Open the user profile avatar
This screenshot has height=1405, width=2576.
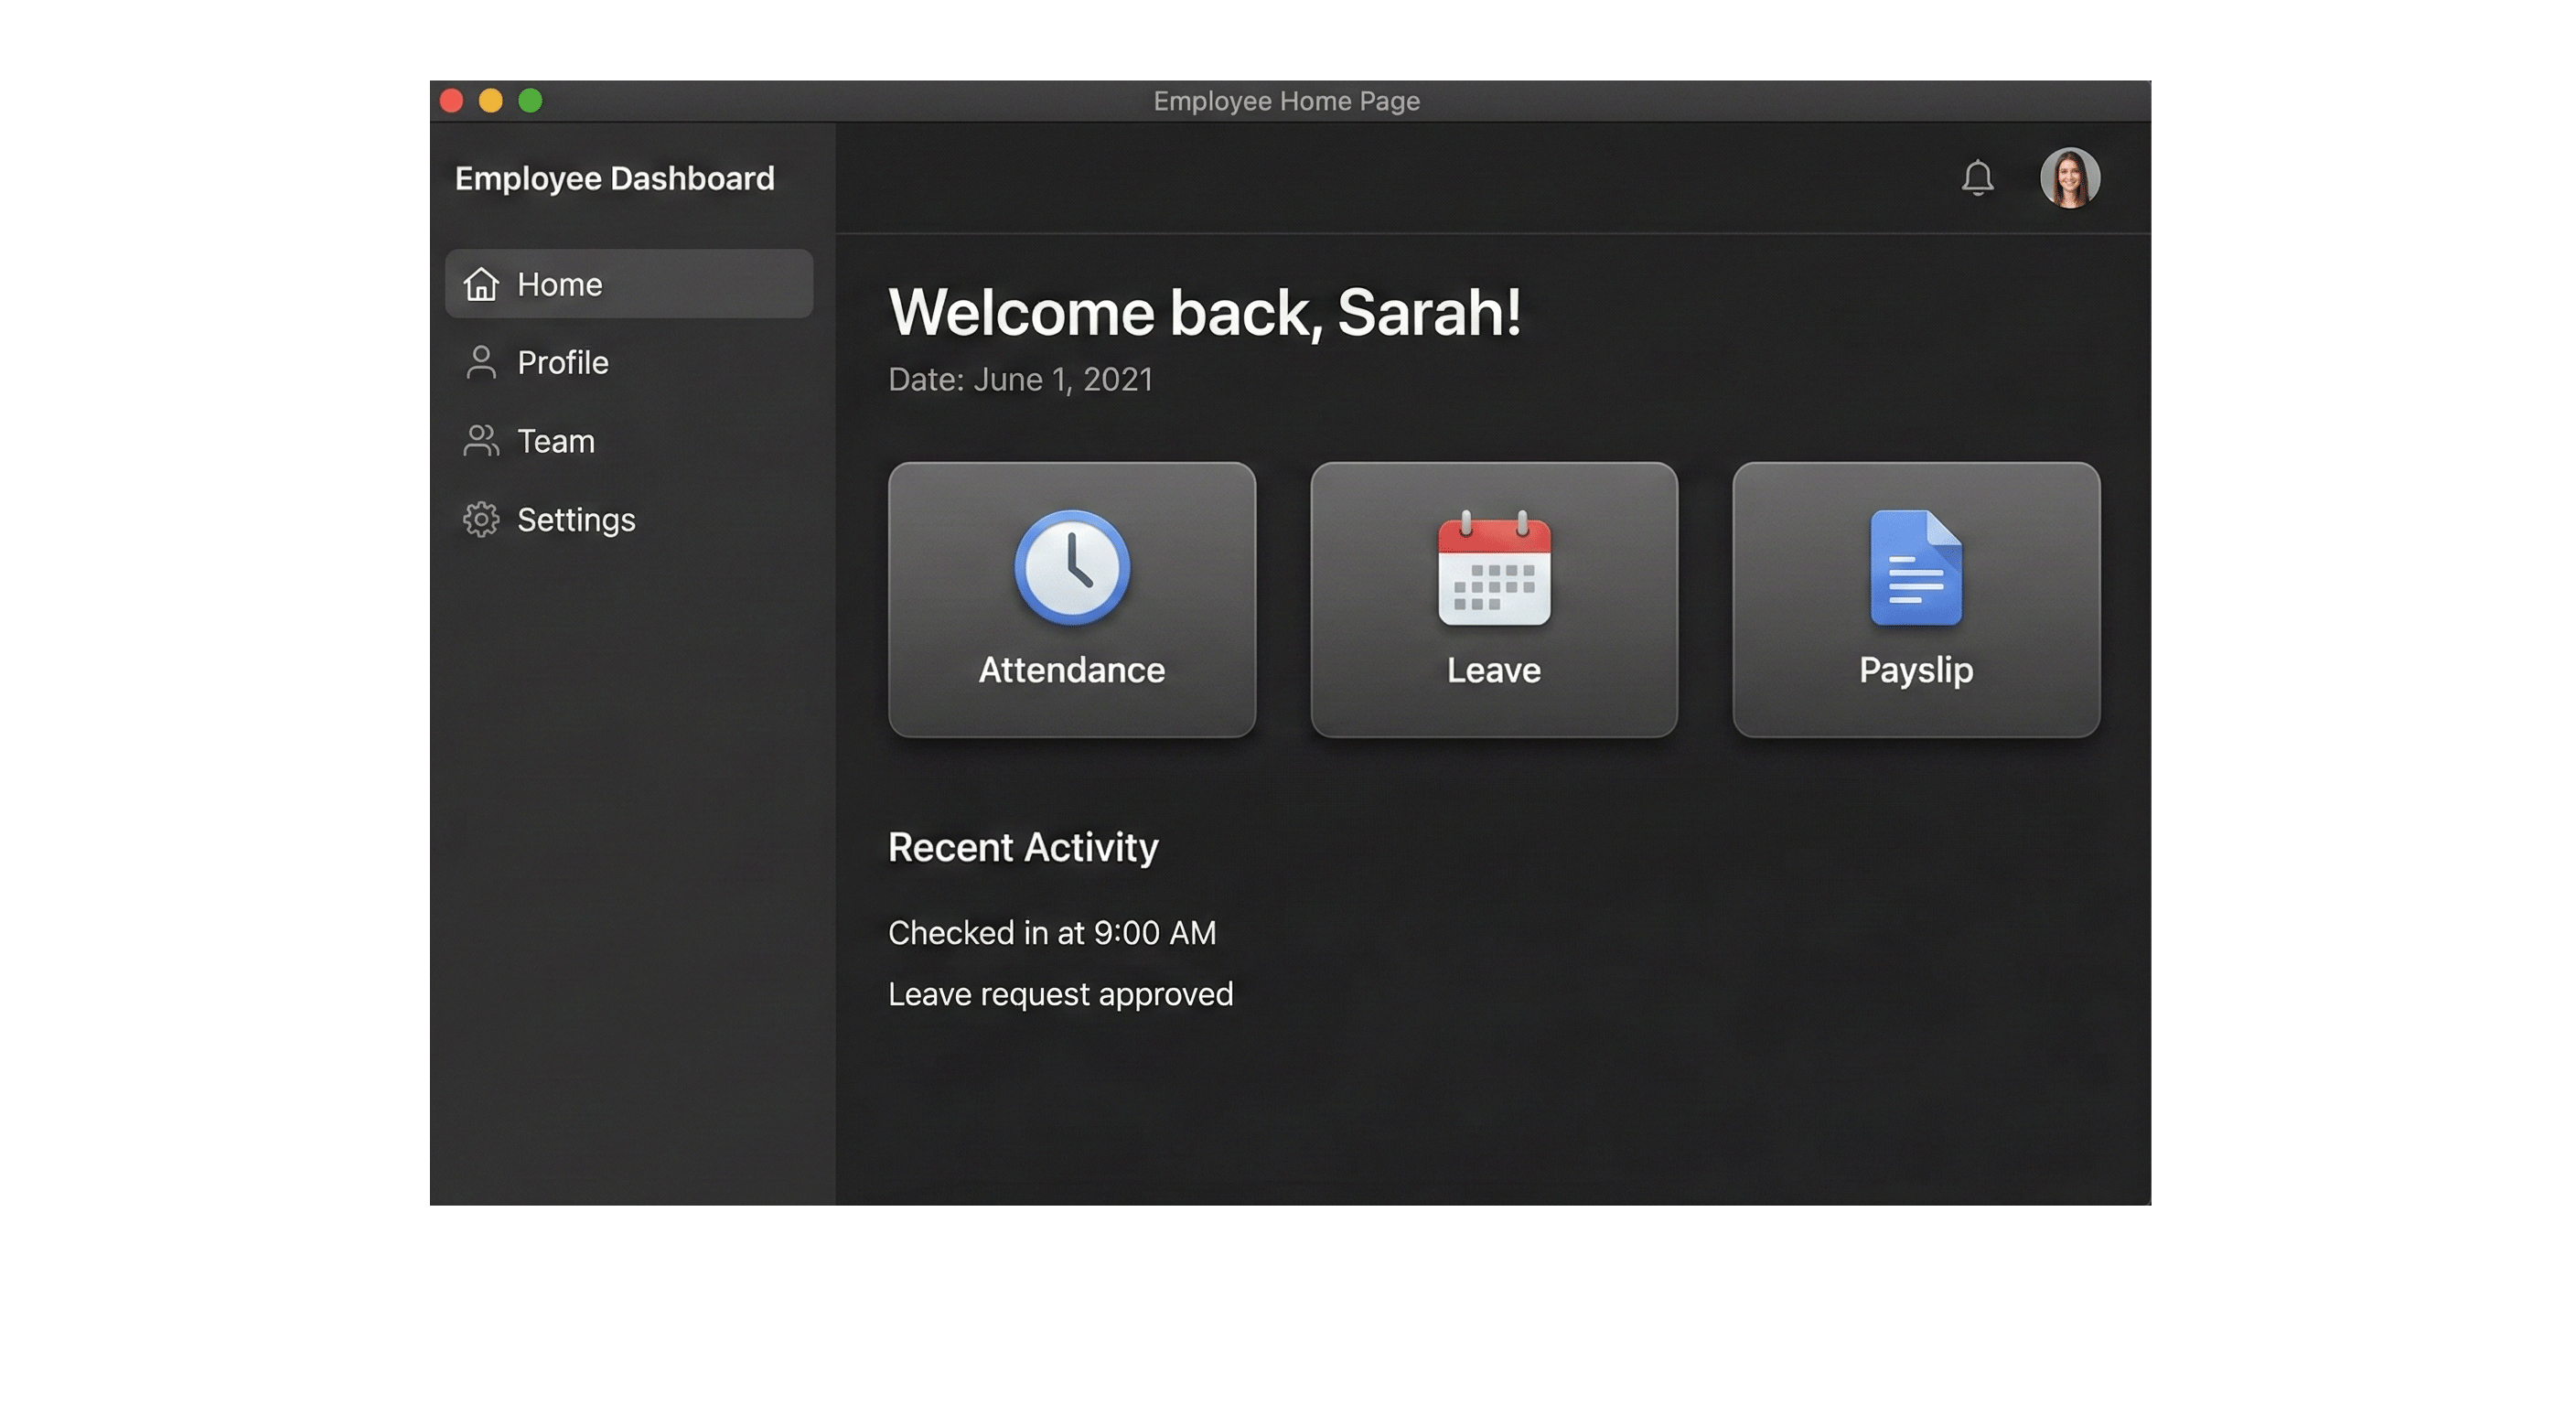[x=2069, y=178]
